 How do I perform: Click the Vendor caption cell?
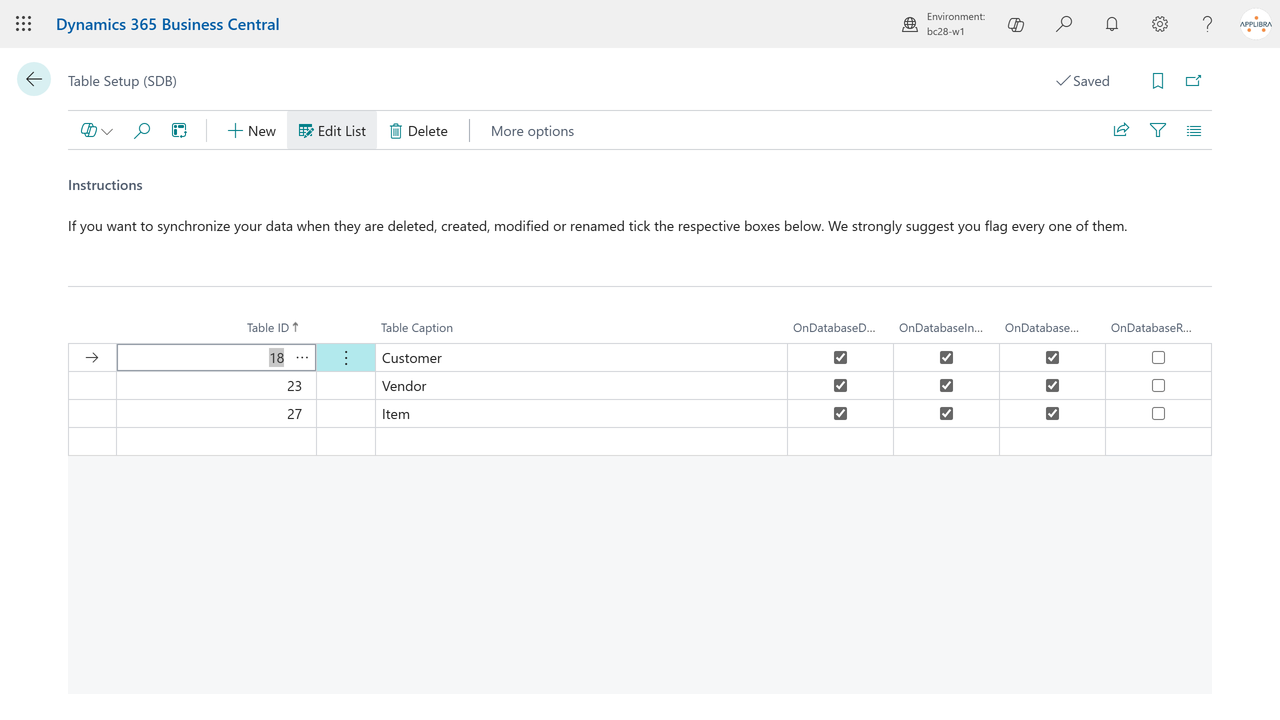[x=581, y=386]
